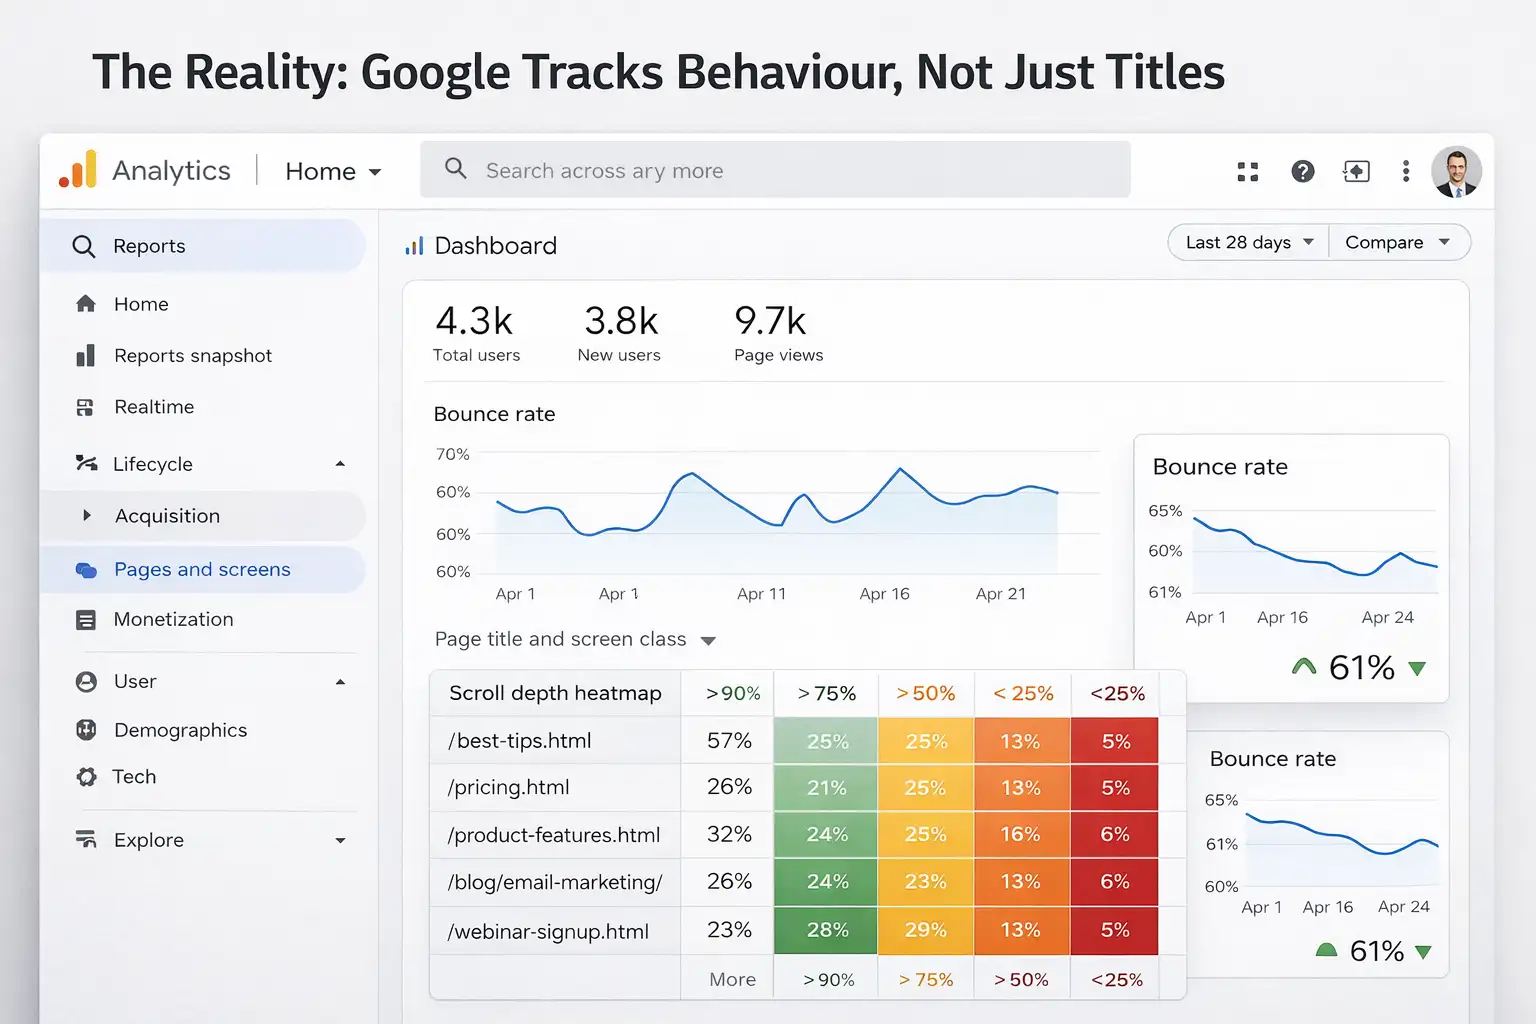Switch to Pages and screens

tap(202, 569)
